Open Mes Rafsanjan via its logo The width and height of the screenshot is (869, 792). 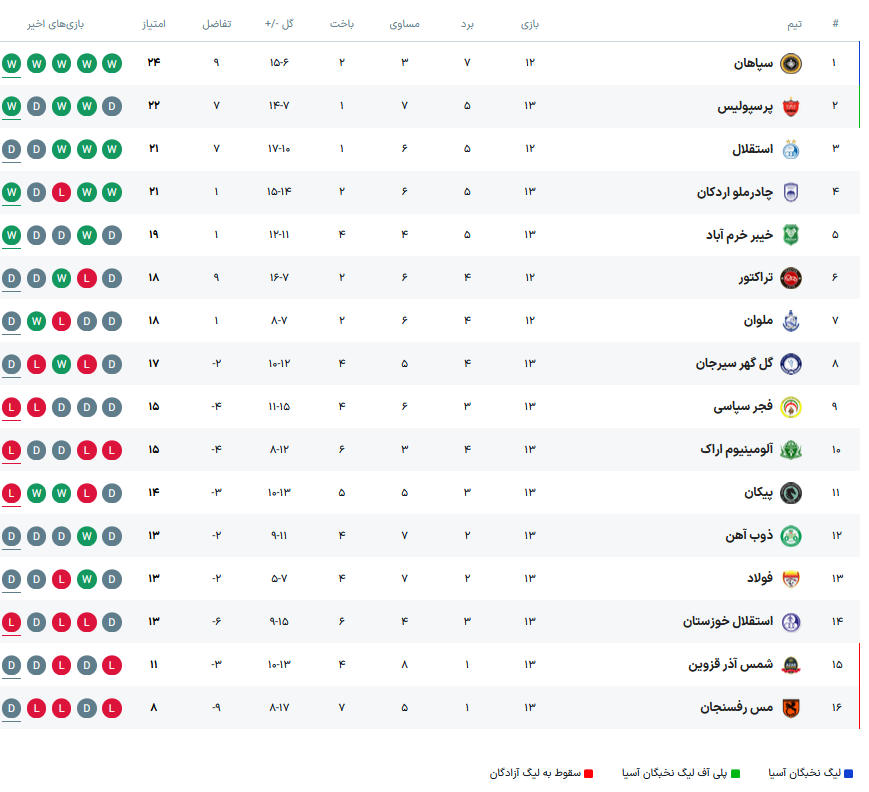pyautogui.click(x=790, y=707)
